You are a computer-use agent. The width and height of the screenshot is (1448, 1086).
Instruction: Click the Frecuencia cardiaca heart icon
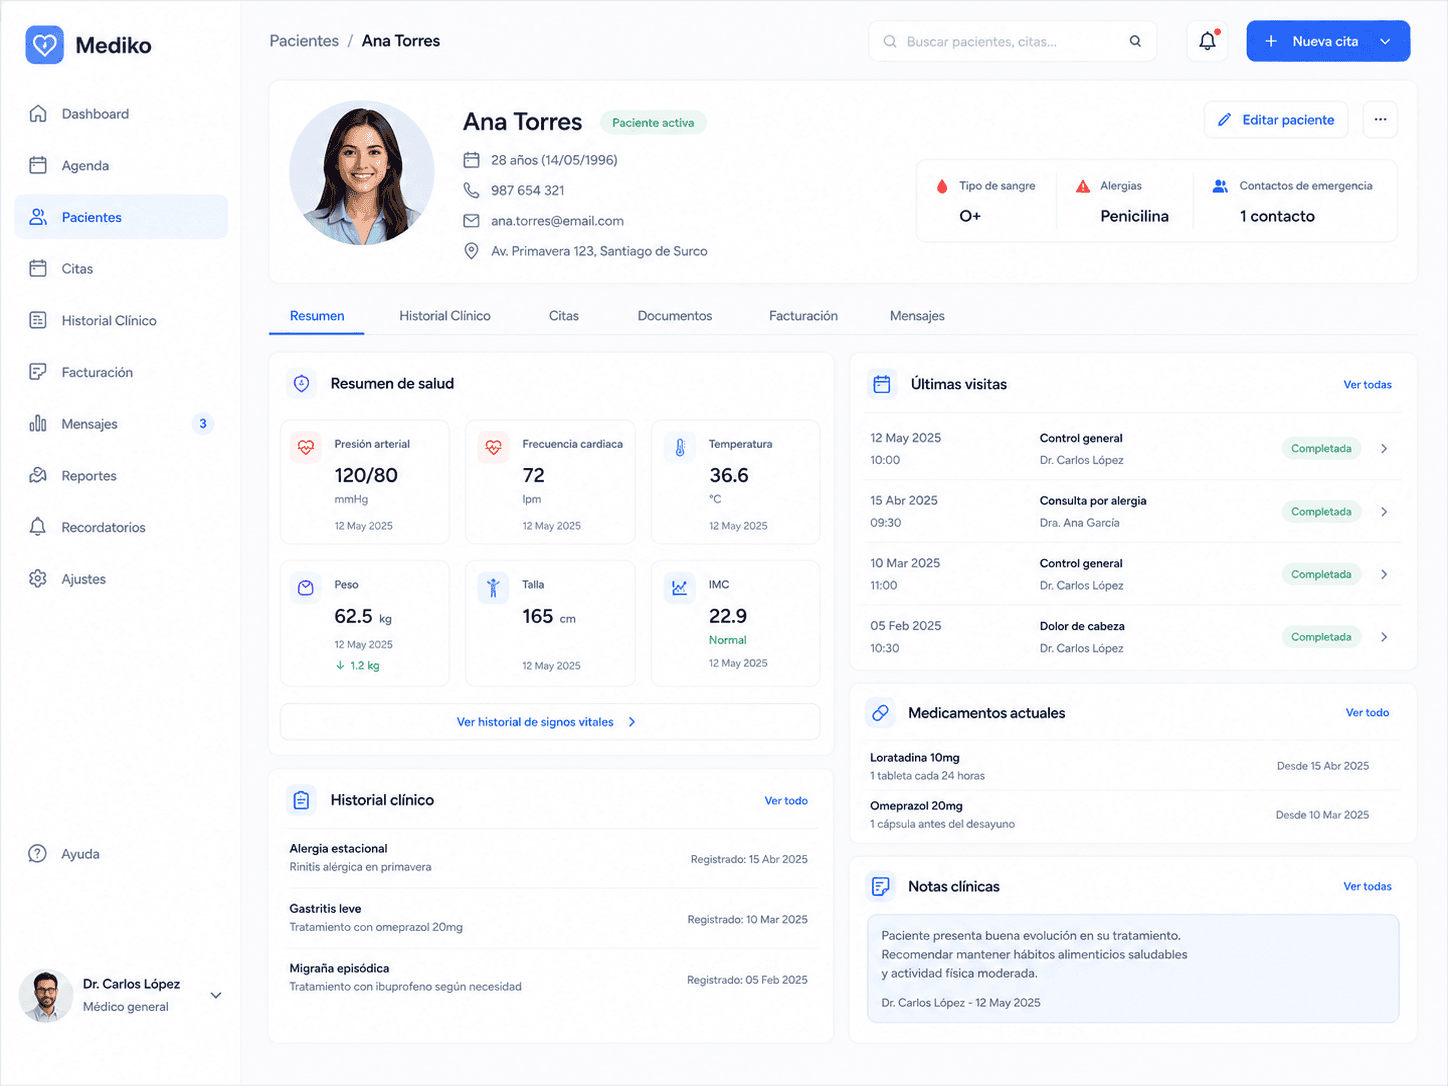493,447
